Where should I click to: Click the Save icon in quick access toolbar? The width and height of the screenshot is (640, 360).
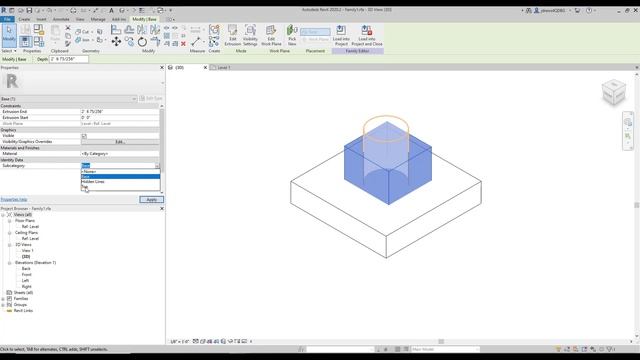coord(29,11)
